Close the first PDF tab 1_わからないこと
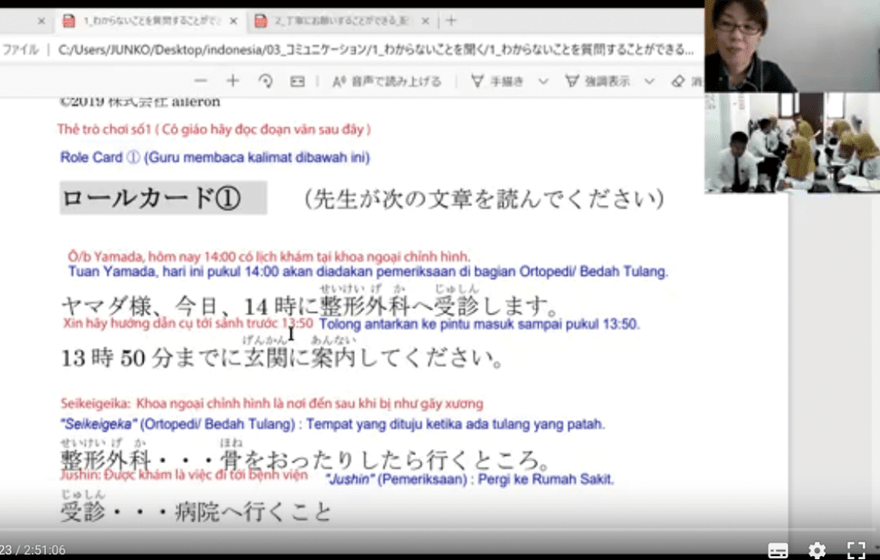This screenshot has height=560, width=880. [233, 21]
